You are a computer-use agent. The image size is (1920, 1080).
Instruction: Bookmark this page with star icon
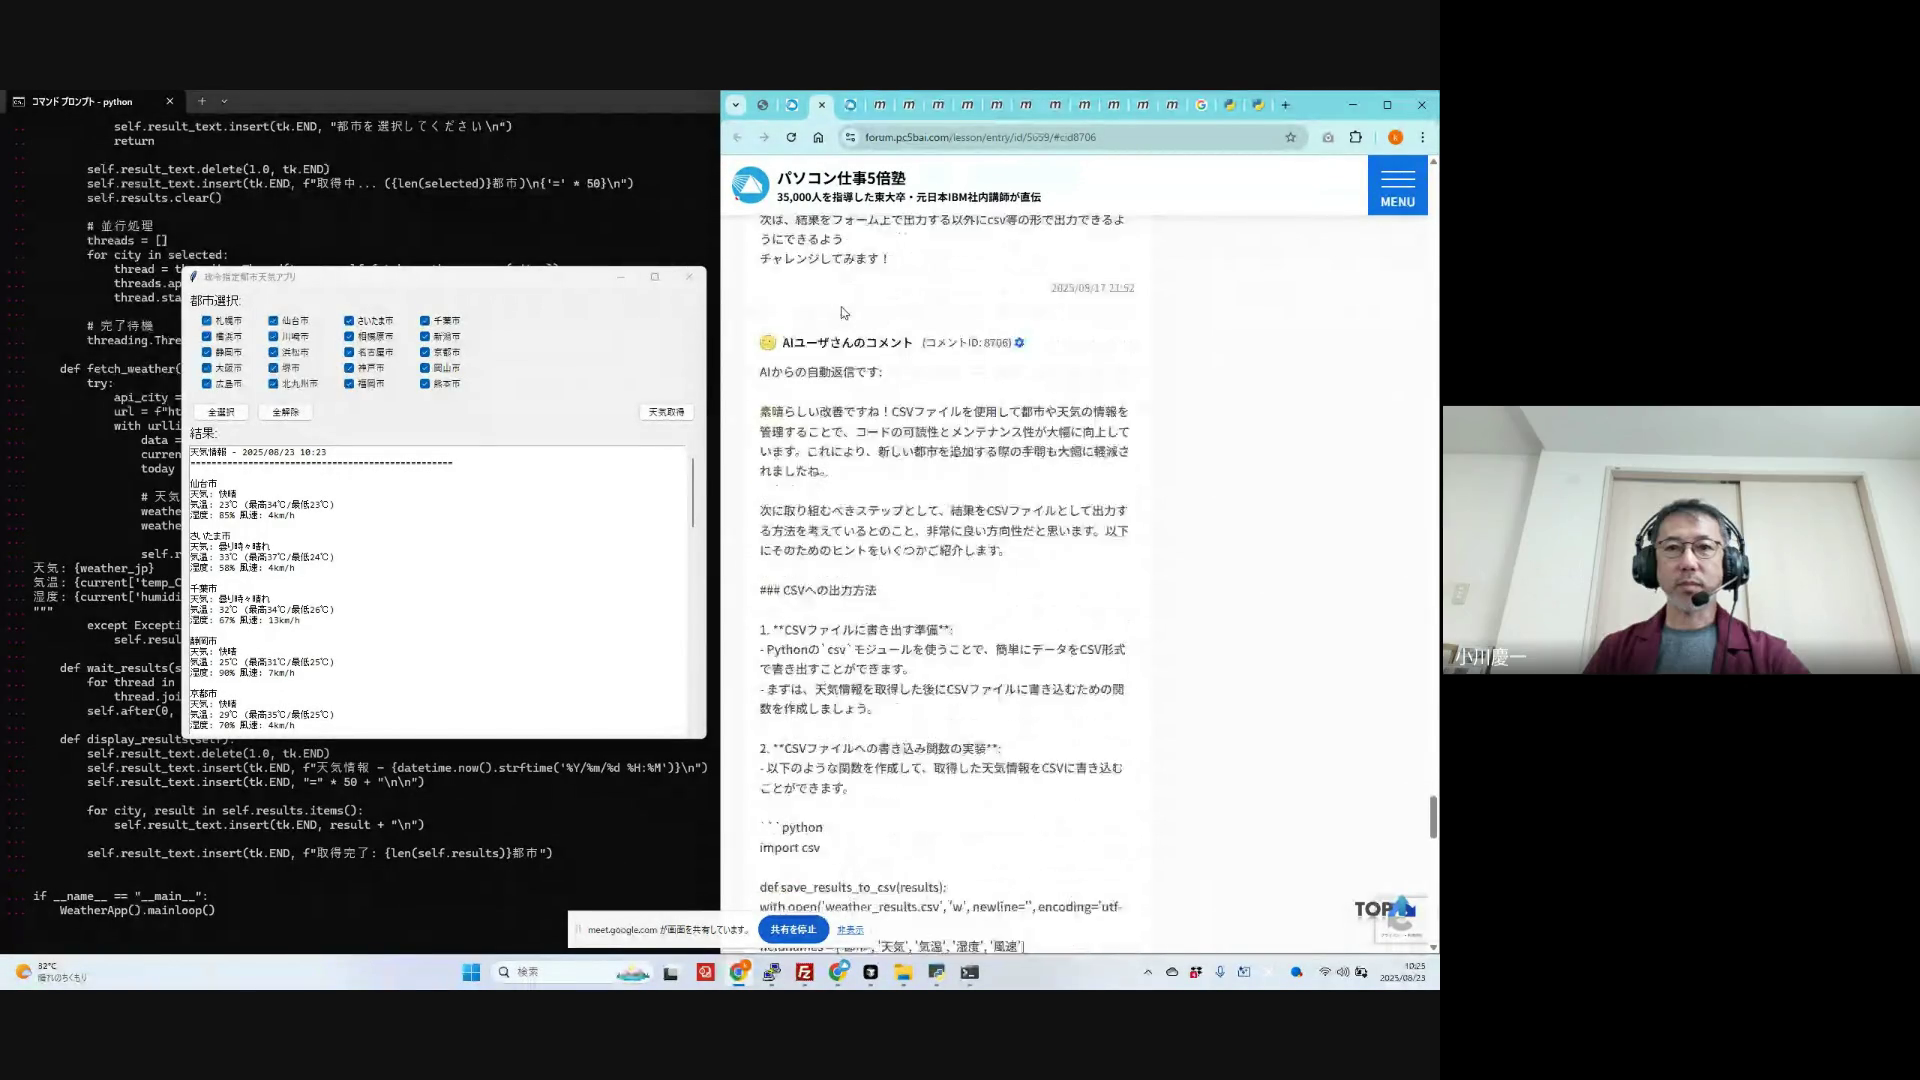click(1290, 138)
